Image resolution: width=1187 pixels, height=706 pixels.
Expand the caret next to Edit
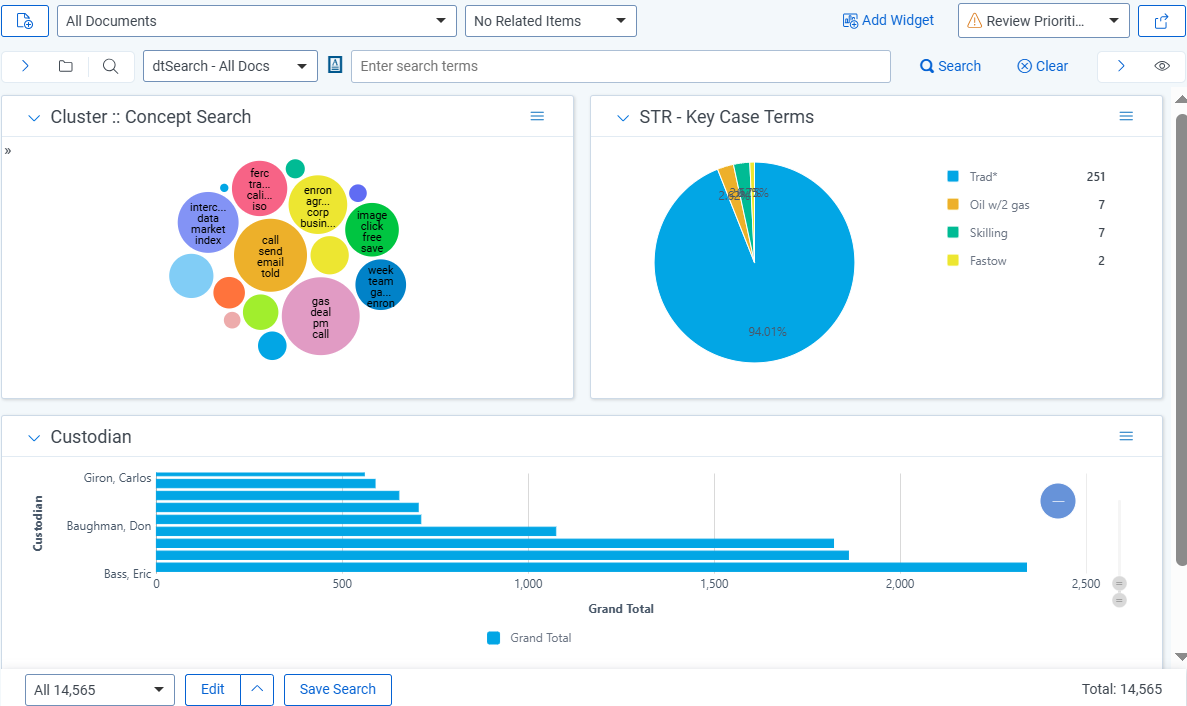pyautogui.click(x=257, y=689)
